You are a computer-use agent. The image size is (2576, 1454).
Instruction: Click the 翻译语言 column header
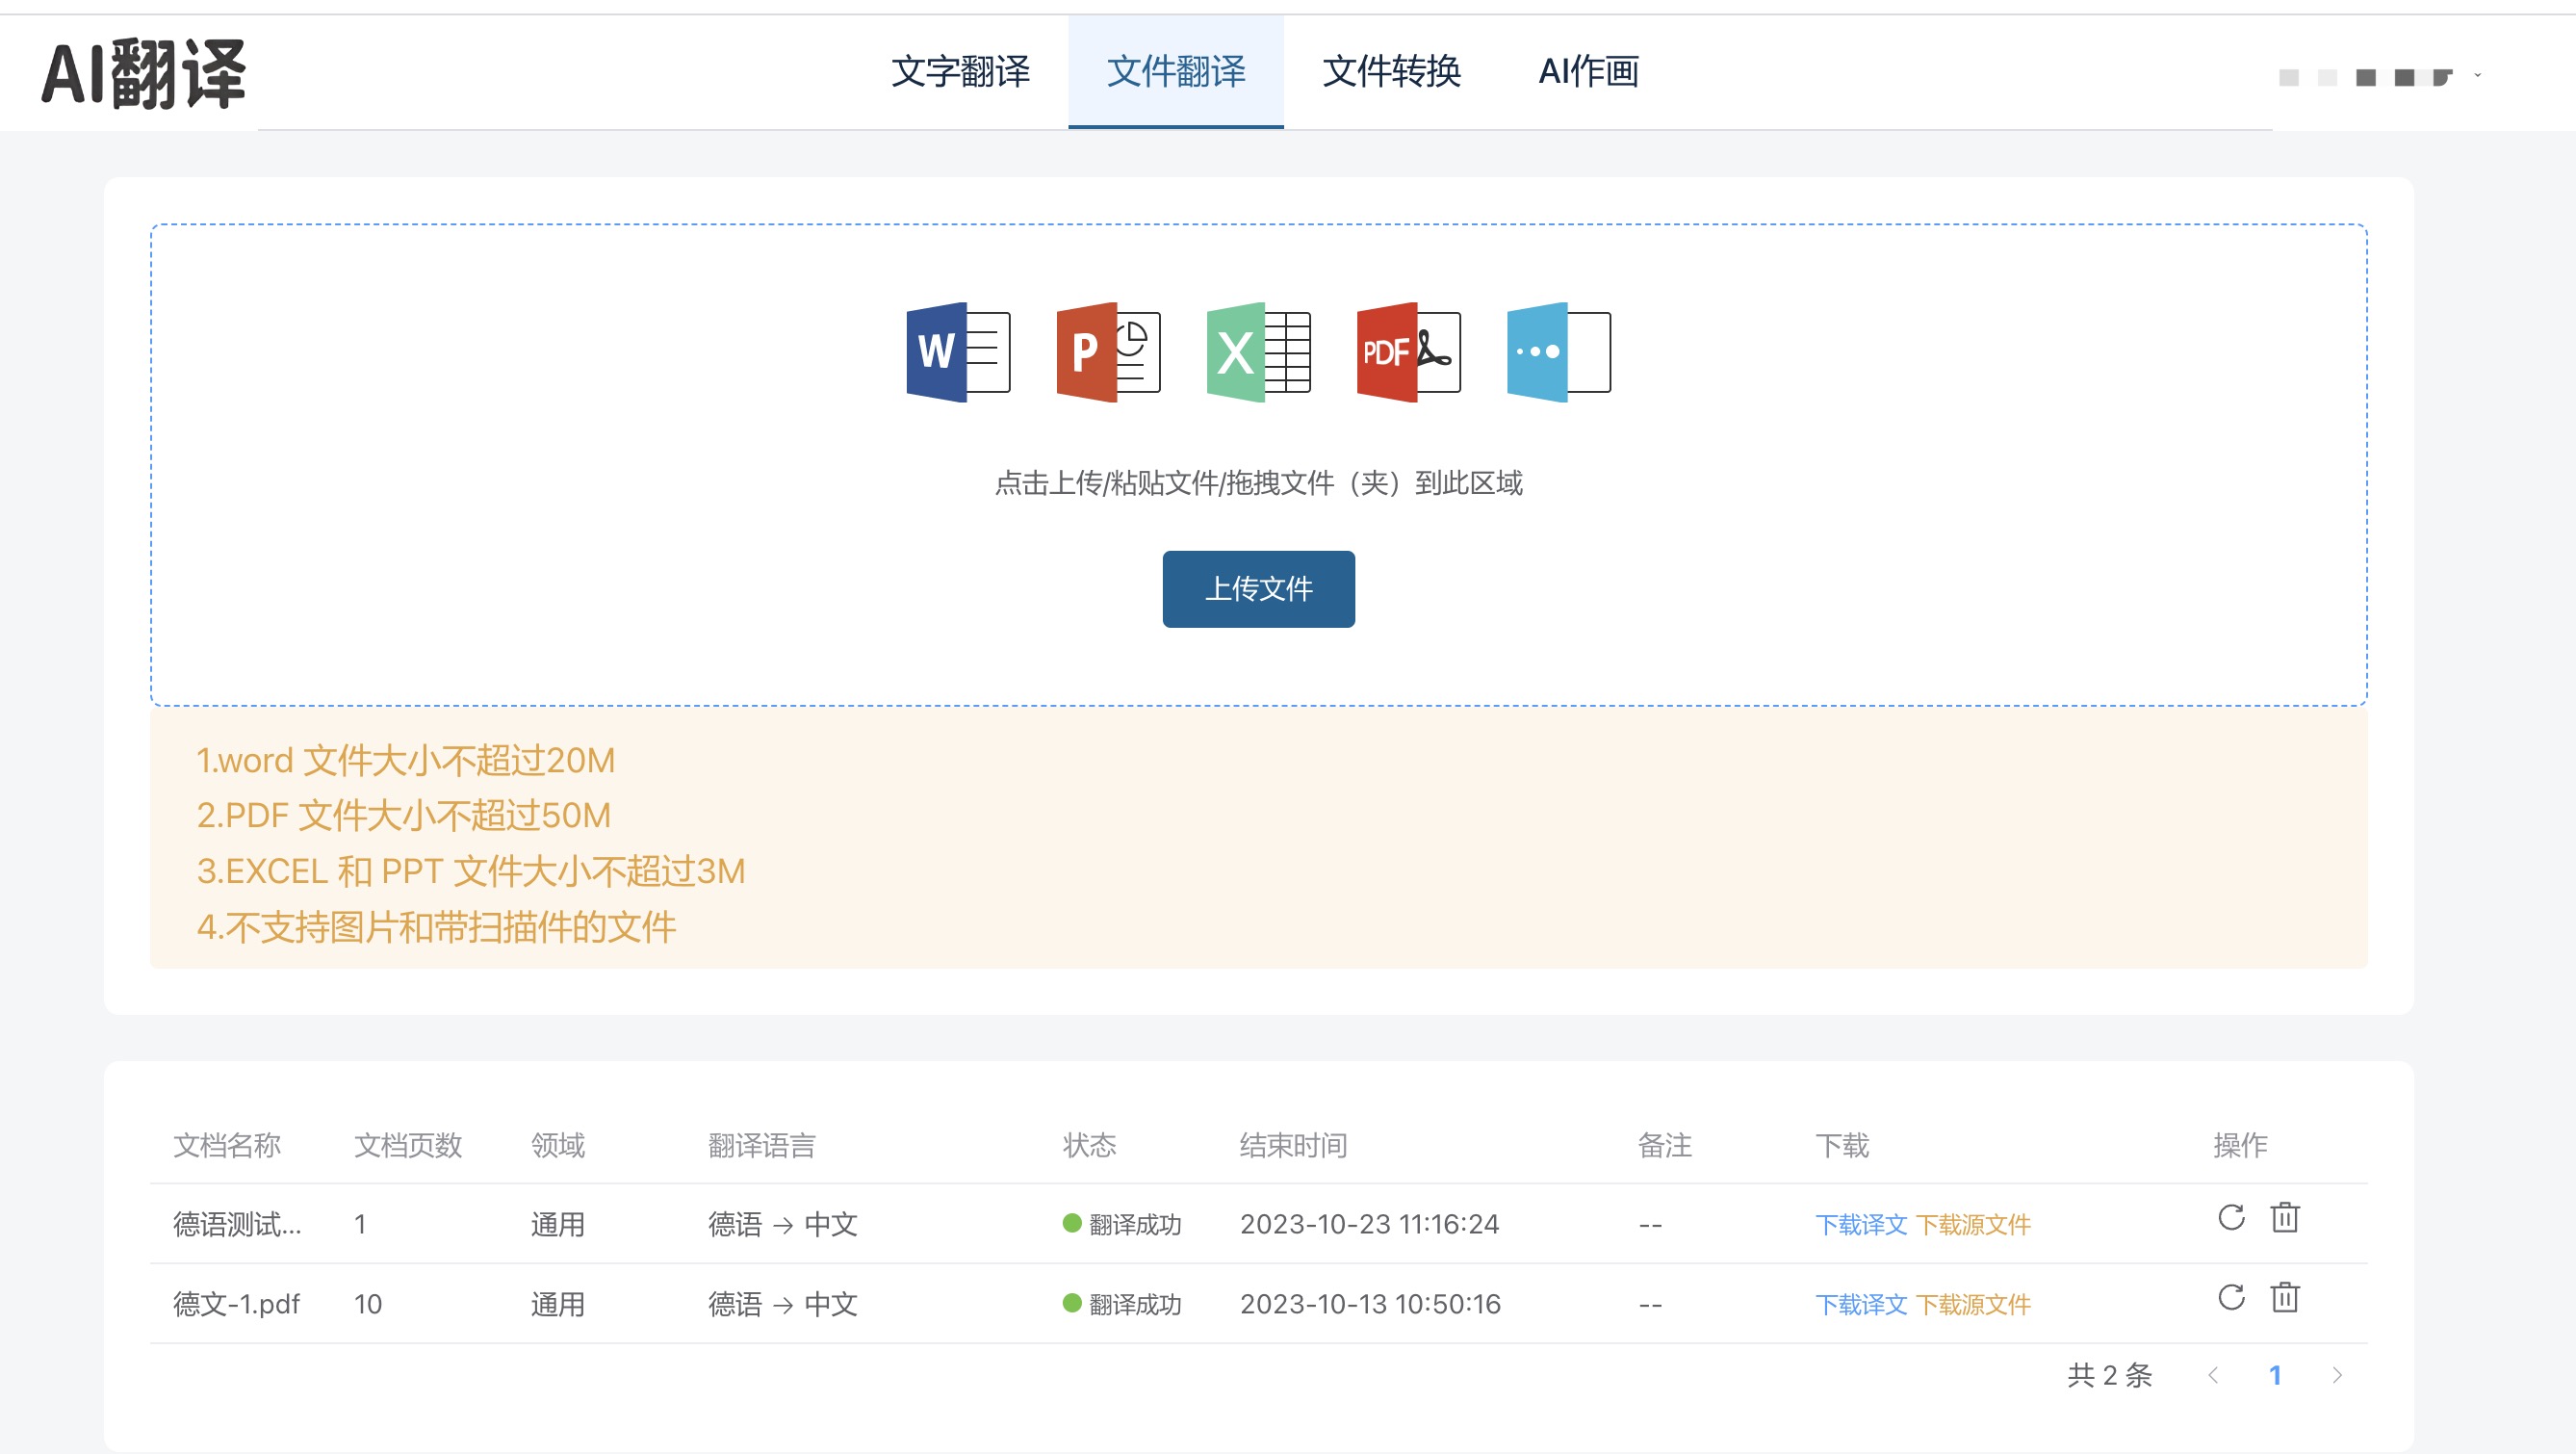(x=762, y=1145)
